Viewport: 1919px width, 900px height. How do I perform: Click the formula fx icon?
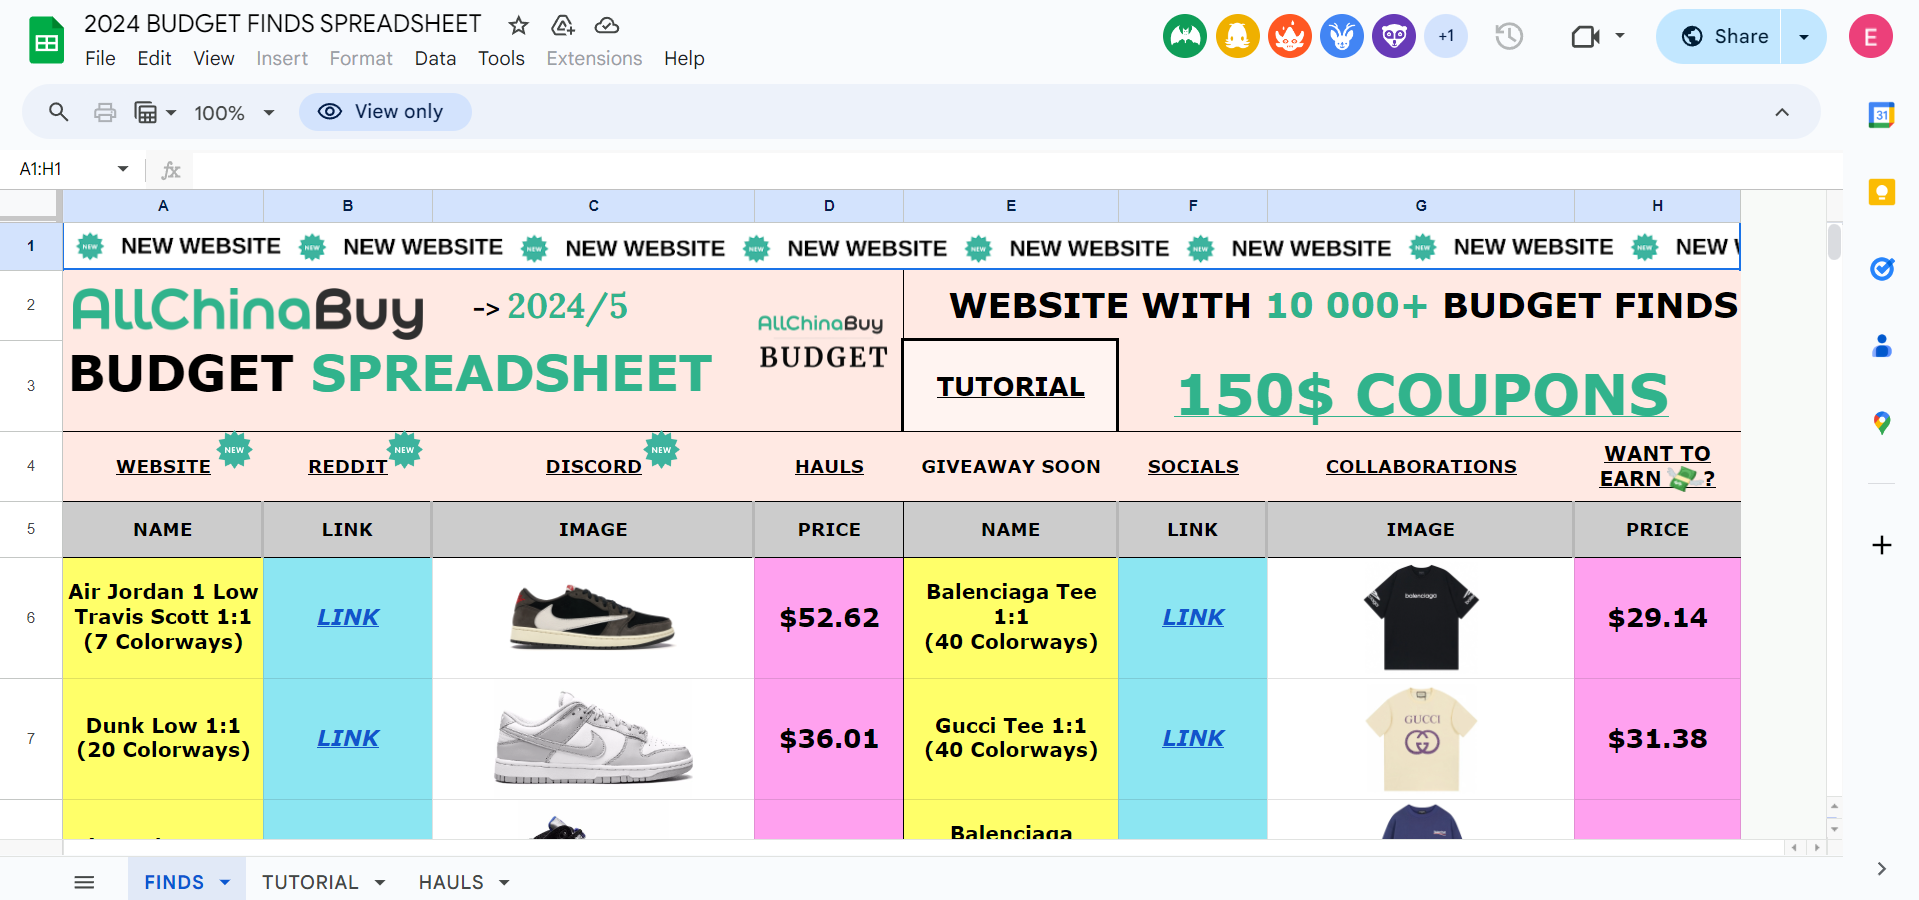[x=171, y=170]
